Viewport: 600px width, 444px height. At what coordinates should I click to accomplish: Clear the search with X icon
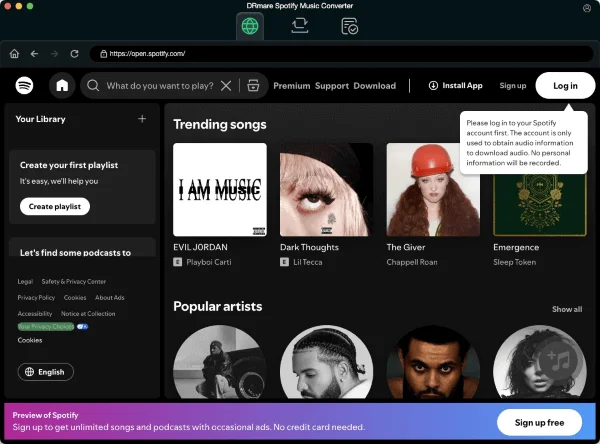pyautogui.click(x=226, y=86)
